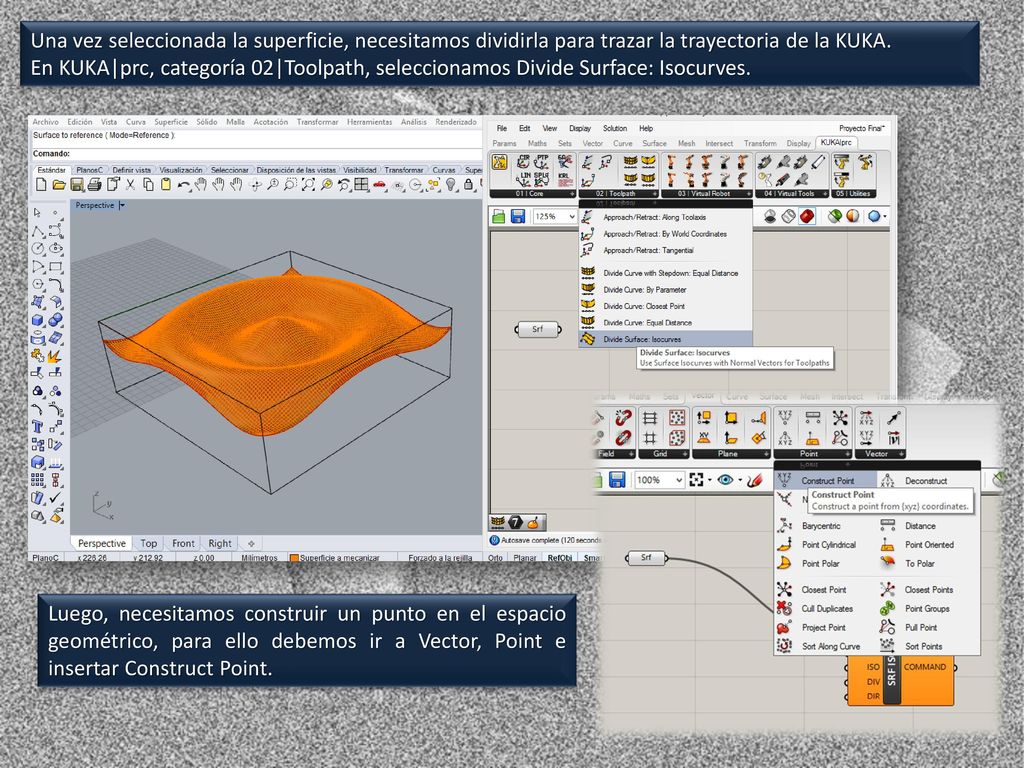Viewport: 1024px width, 768px height.
Task: Toggle RefObj in Rhino's status bar
Action: [x=560, y=558]
